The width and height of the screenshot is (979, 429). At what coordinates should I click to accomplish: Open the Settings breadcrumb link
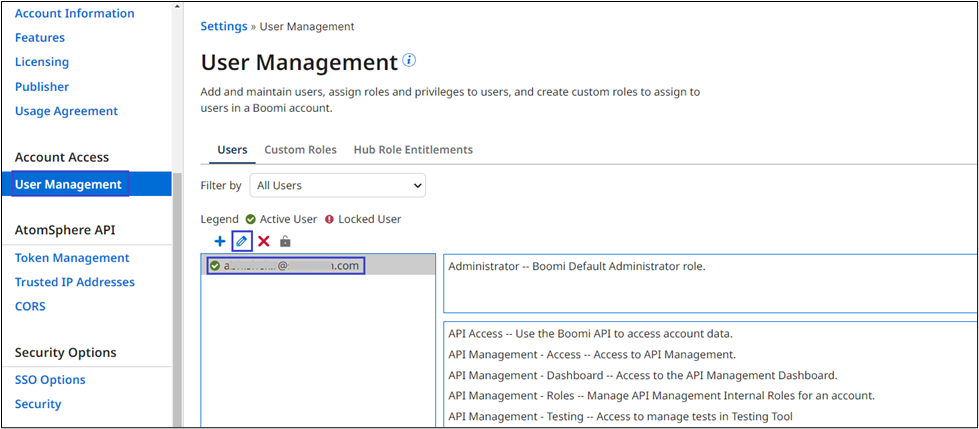click(224, 26)
